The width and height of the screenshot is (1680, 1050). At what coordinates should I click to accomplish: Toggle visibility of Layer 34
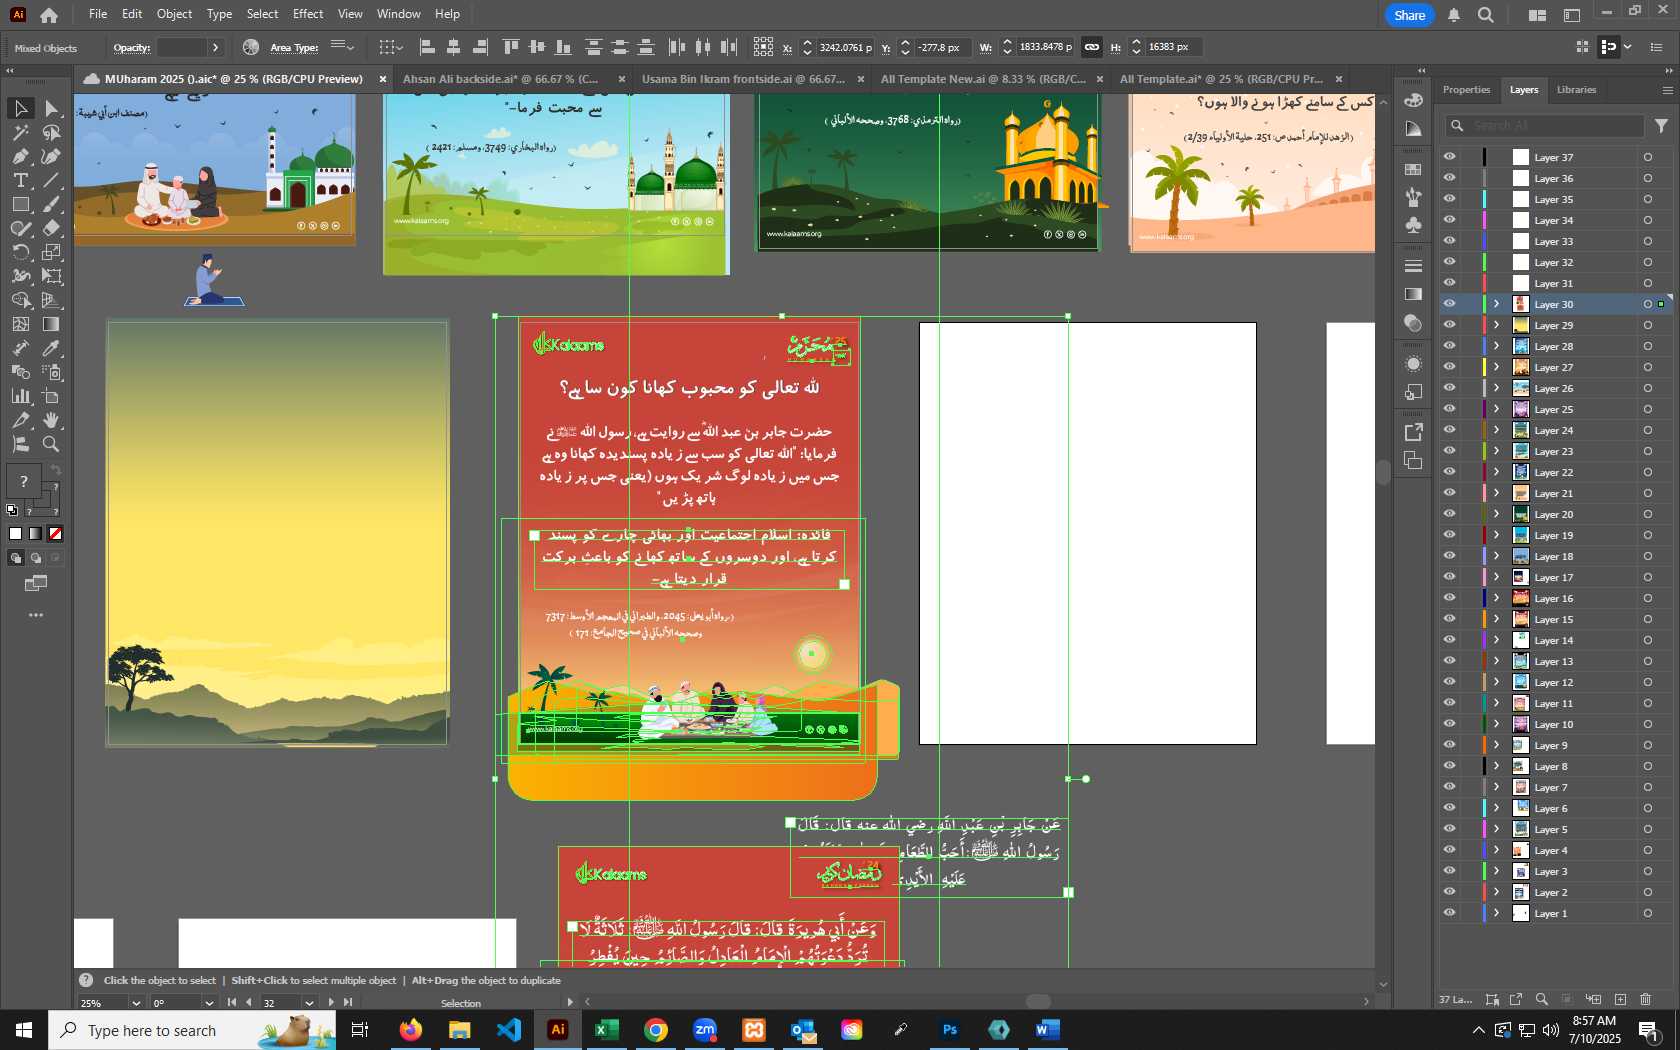pyautogui.click(x=1449, y=220)
